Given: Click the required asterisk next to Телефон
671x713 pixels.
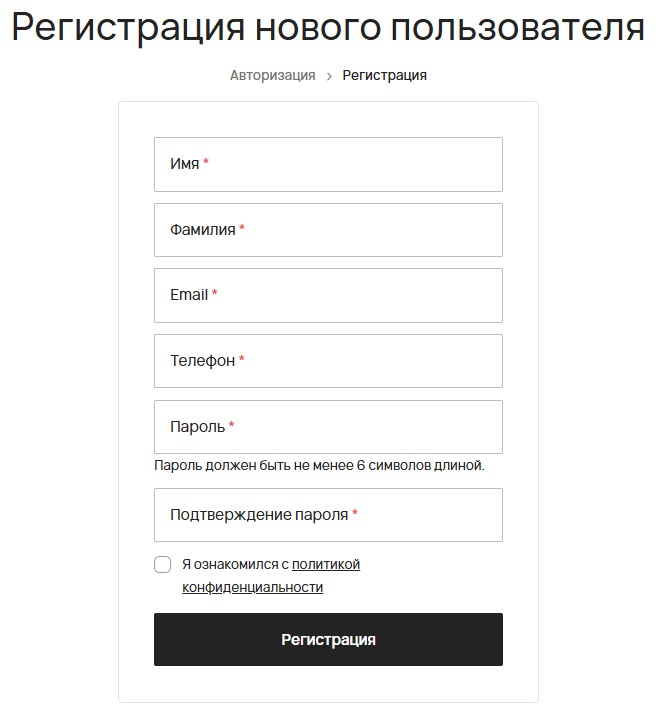Looking at the screenshot, I should coord(242,360).
